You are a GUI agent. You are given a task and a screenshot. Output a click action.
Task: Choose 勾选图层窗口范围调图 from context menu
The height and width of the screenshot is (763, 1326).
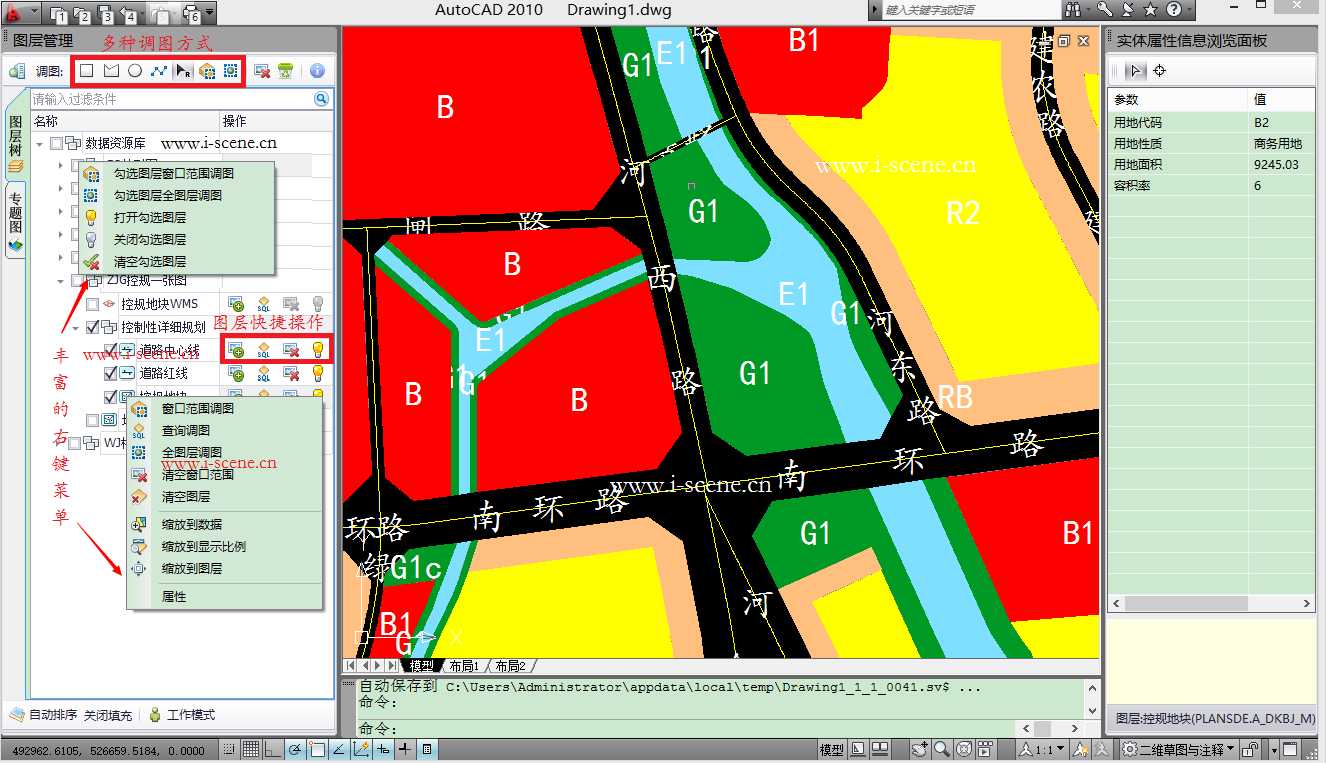(x=174, y=173)
